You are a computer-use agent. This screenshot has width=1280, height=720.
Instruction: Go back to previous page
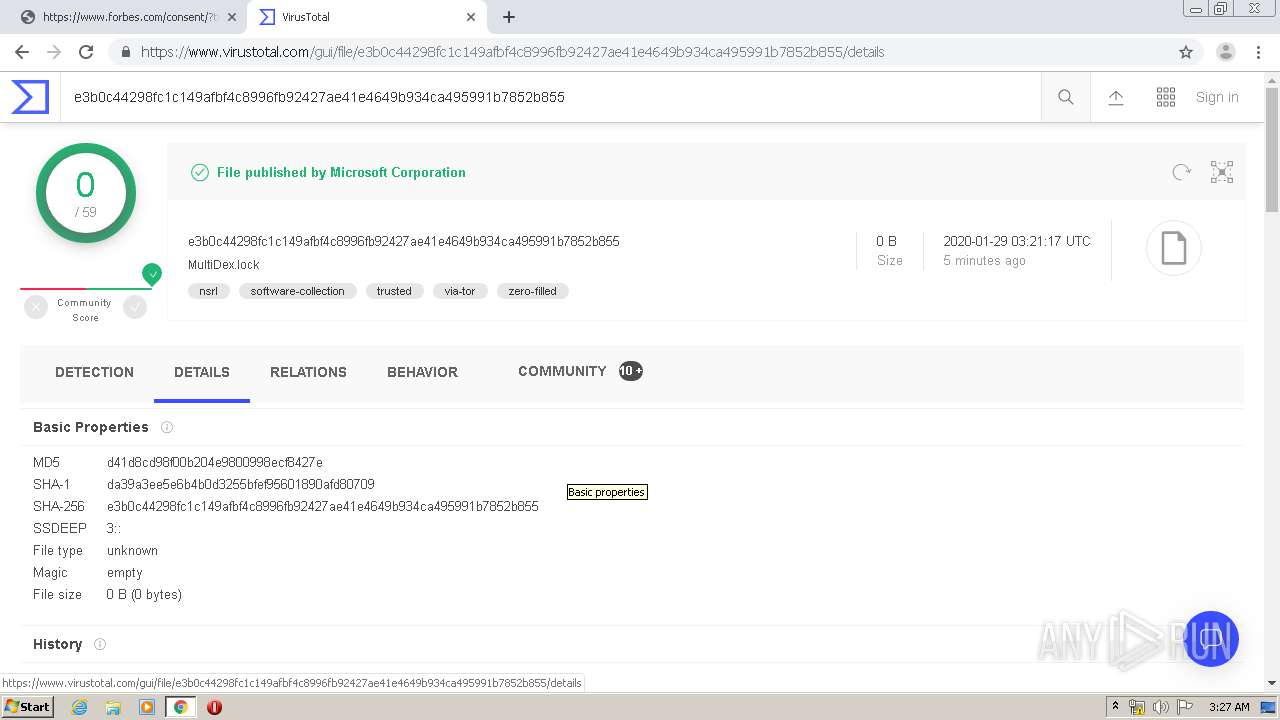click(21, 52)
